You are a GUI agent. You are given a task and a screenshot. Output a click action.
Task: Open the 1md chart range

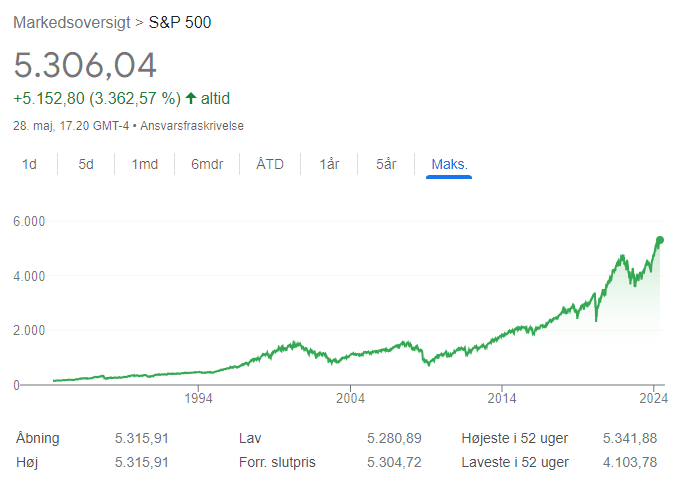point(144,164)
